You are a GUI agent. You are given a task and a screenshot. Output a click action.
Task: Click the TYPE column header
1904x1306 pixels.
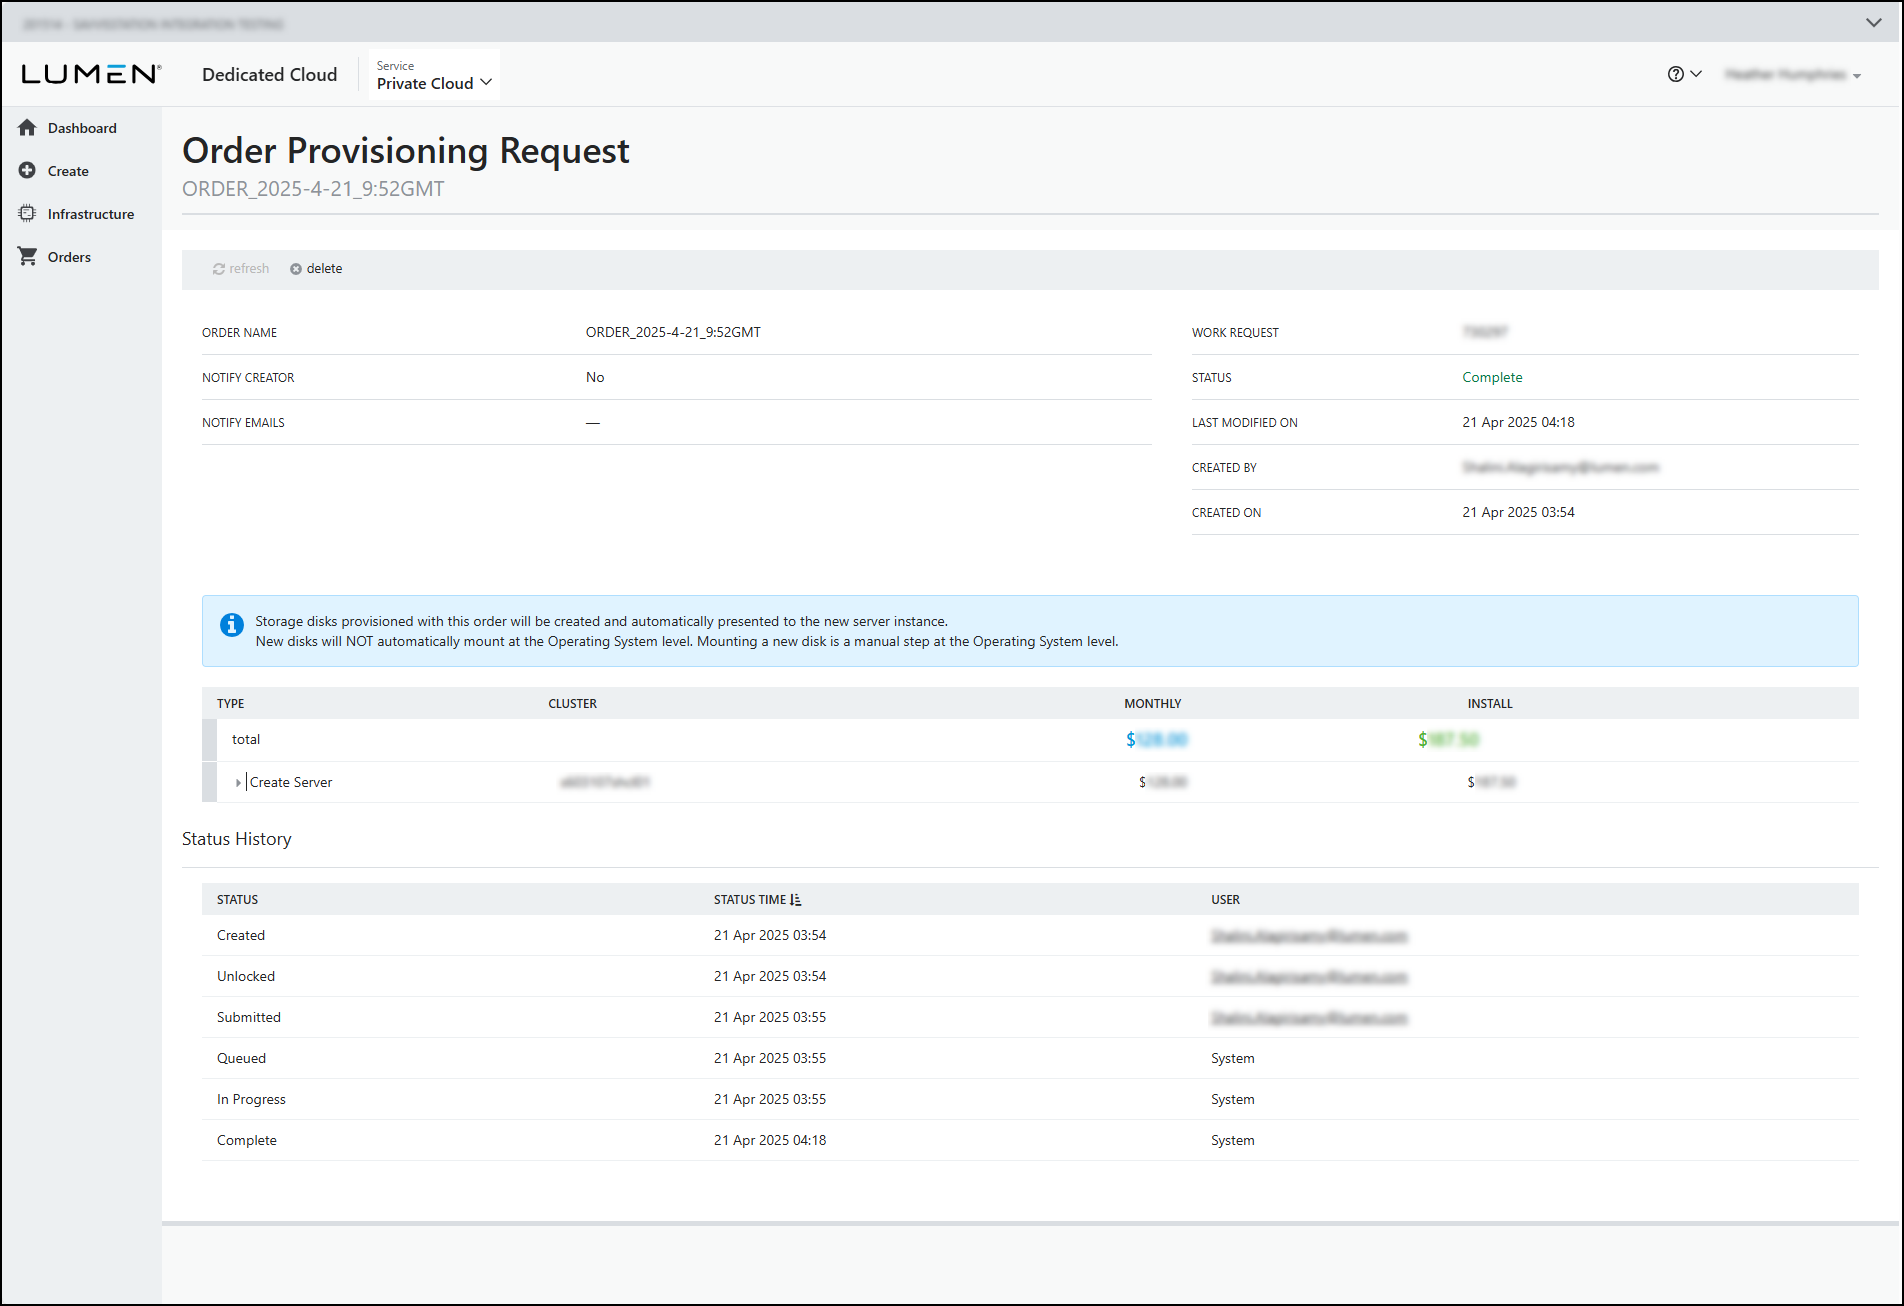[230, 704]
